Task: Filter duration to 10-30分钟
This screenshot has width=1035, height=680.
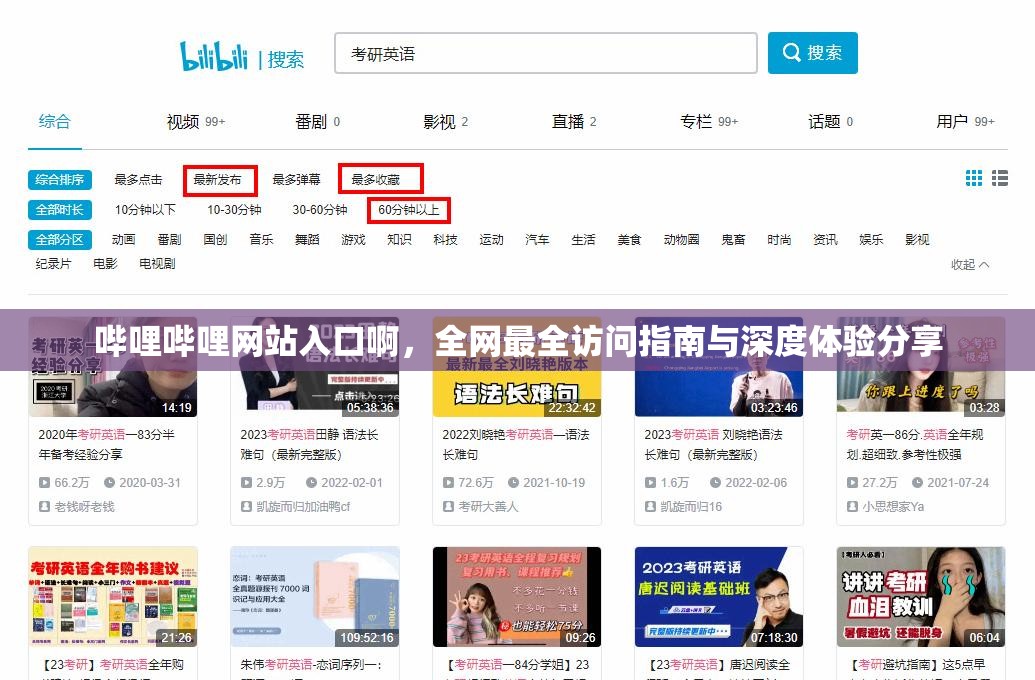Action: tap(234, 210)
